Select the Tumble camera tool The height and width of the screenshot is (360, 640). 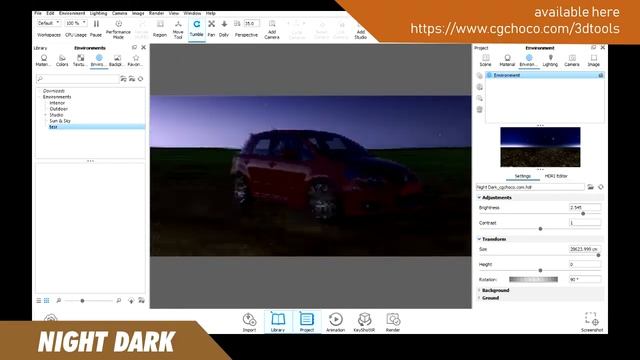click(197, 29)
